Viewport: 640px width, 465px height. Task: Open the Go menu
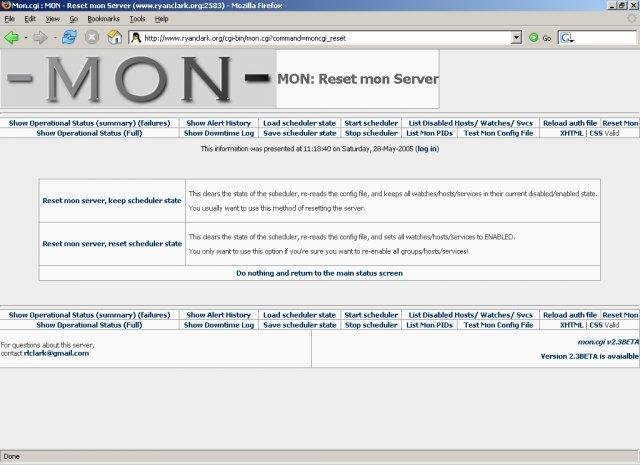[73, 19]
